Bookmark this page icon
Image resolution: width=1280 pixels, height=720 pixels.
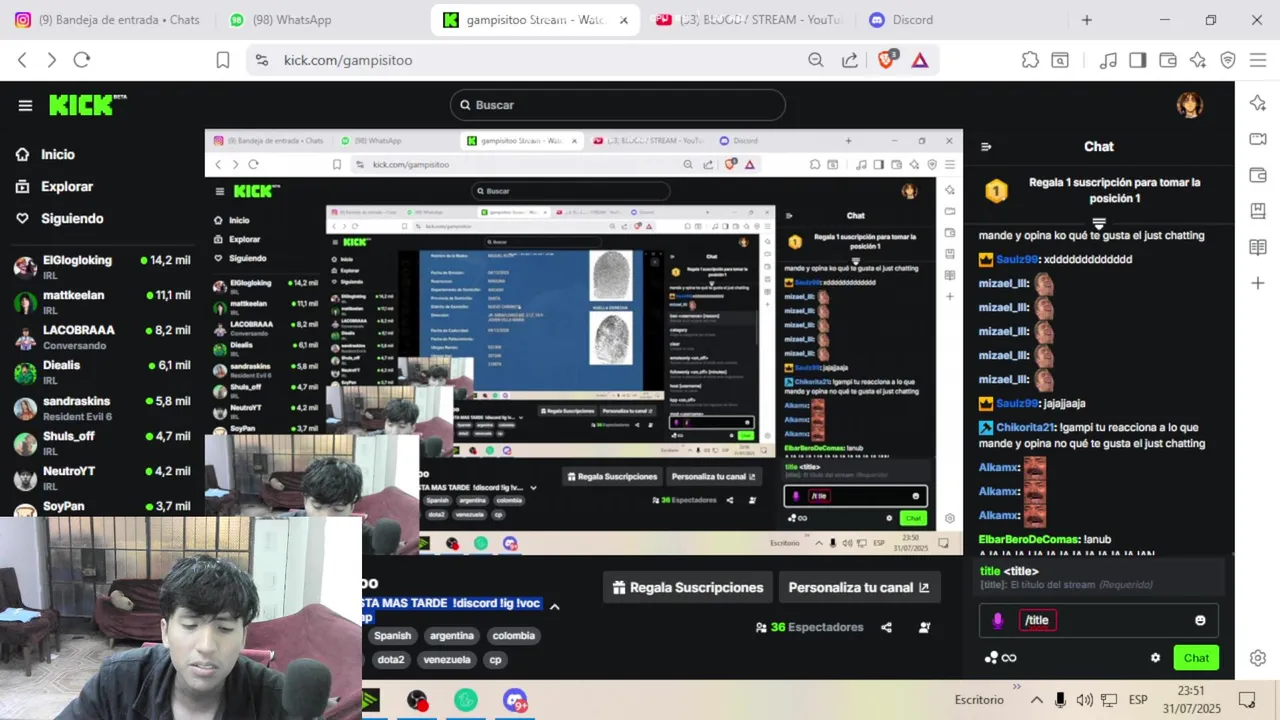[x=223, y=60]
